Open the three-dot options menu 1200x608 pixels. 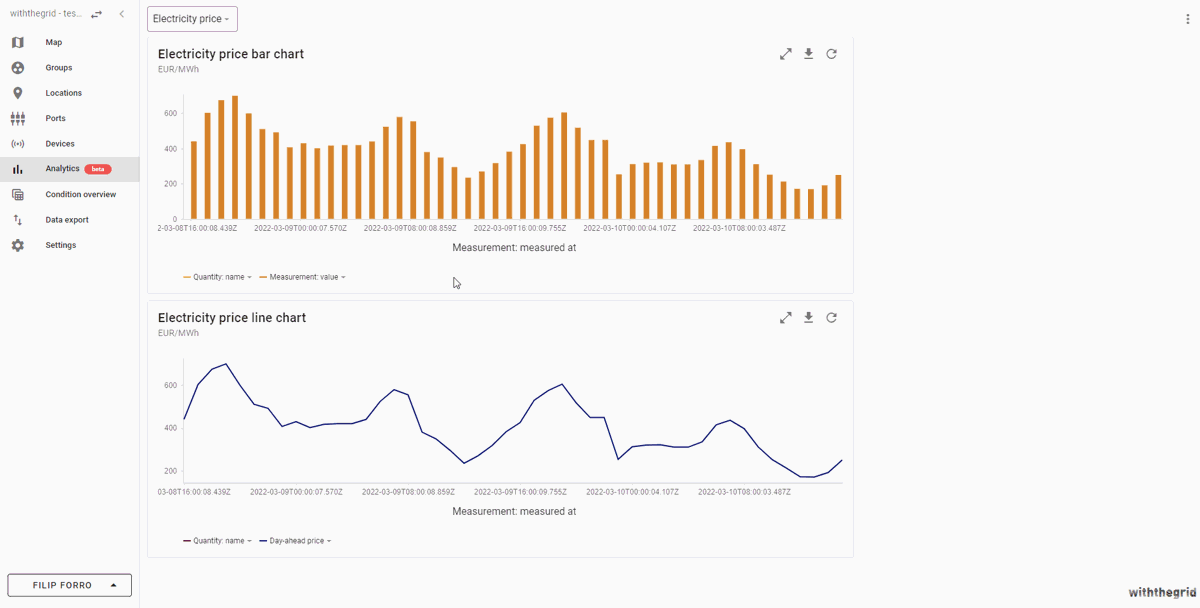coord(1187,19)
